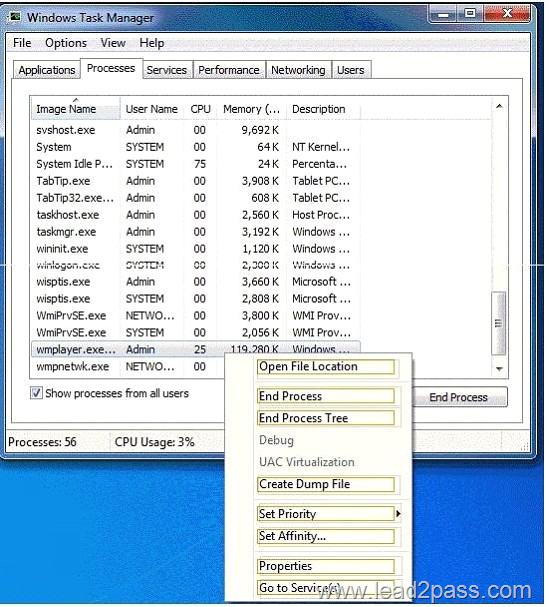Click the Host Proc... description cell
549x607 pixels.
point(321,215)
